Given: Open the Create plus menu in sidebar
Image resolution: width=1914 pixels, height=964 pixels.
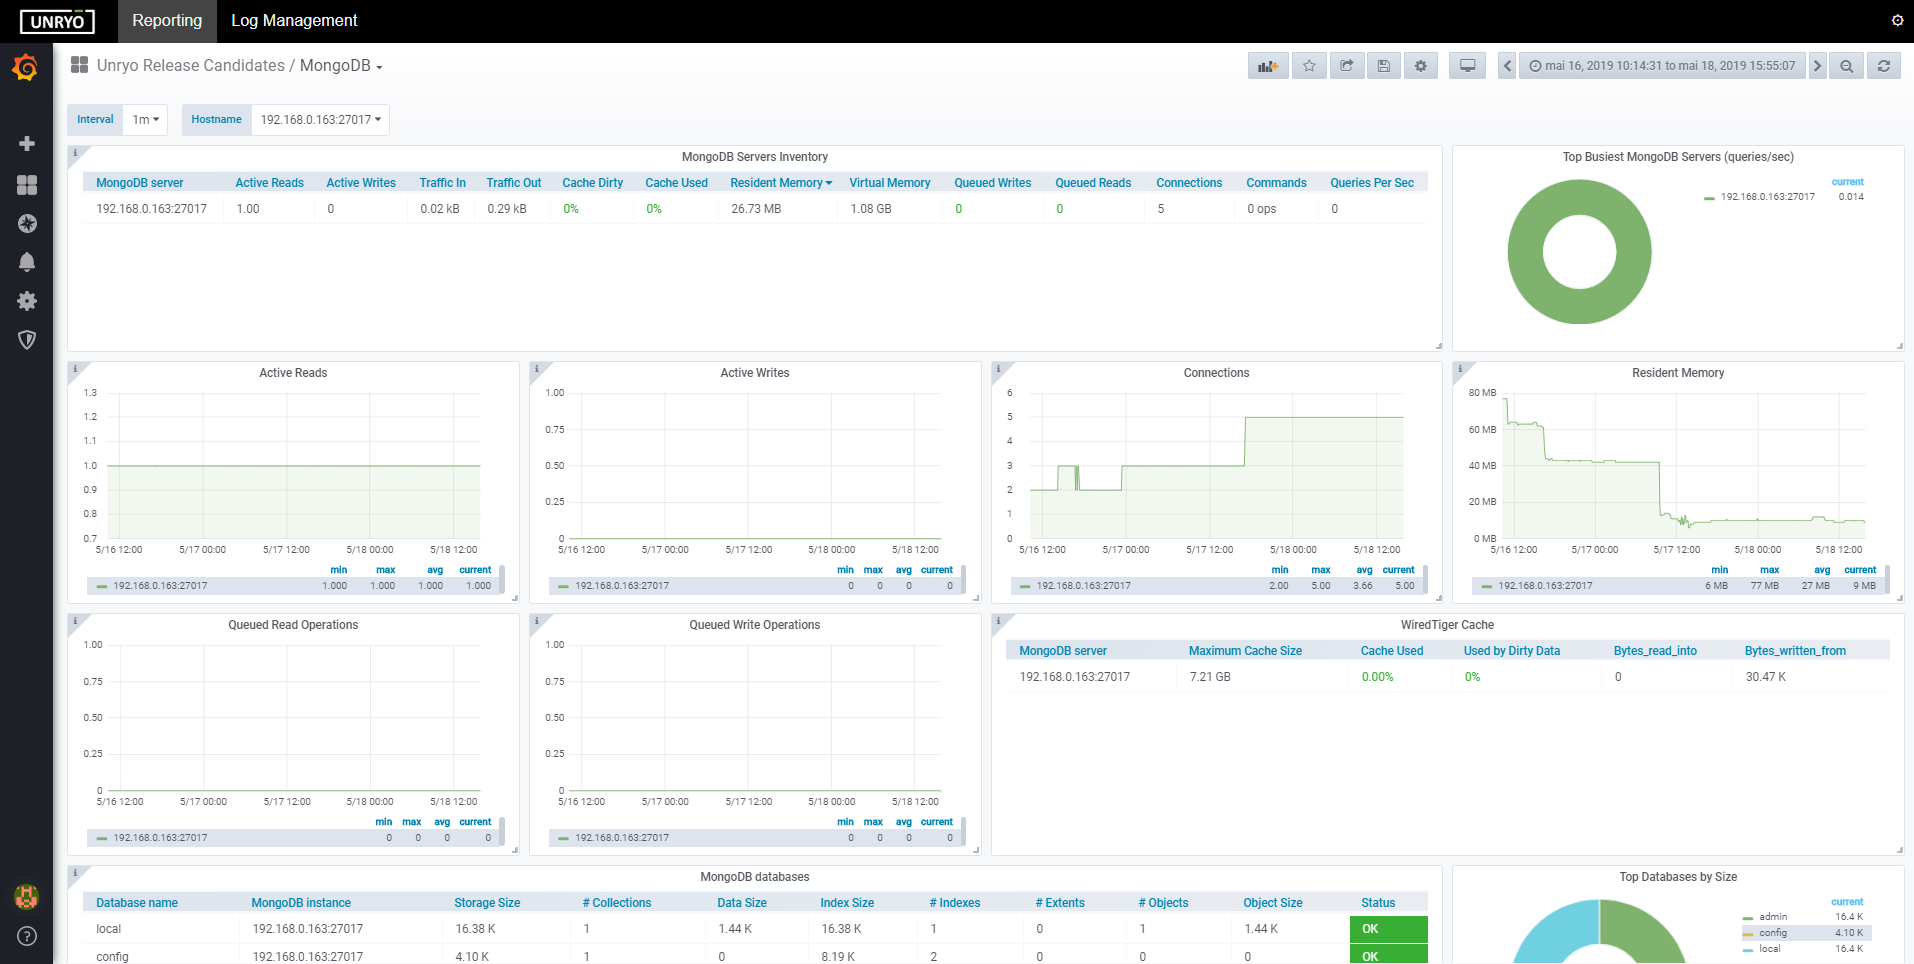Looking at the screenshot, I should click(27, 144).
